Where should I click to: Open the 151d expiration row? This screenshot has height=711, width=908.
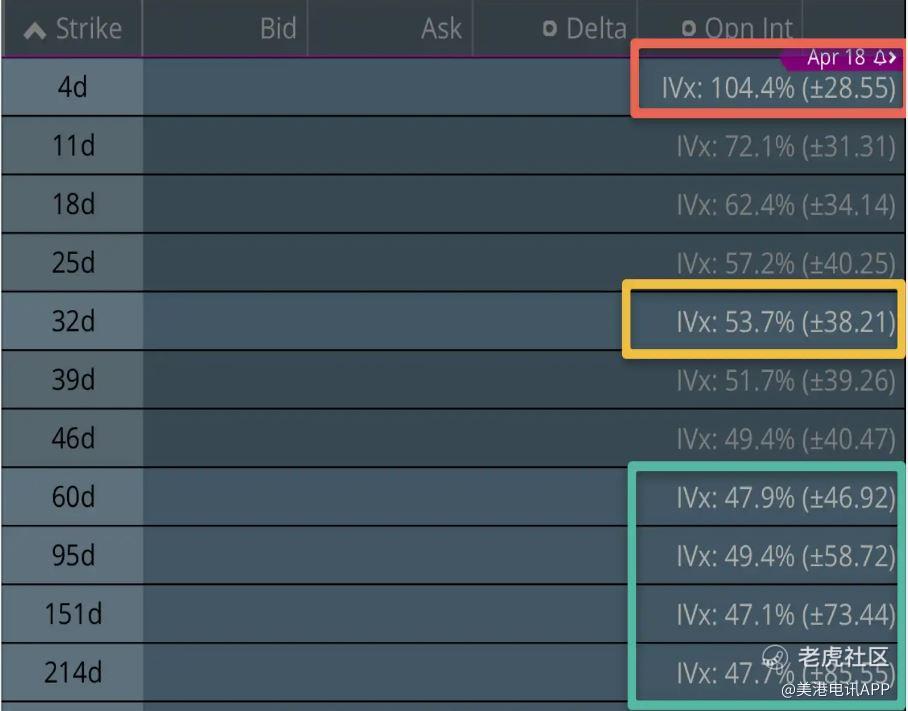point(72,614)
